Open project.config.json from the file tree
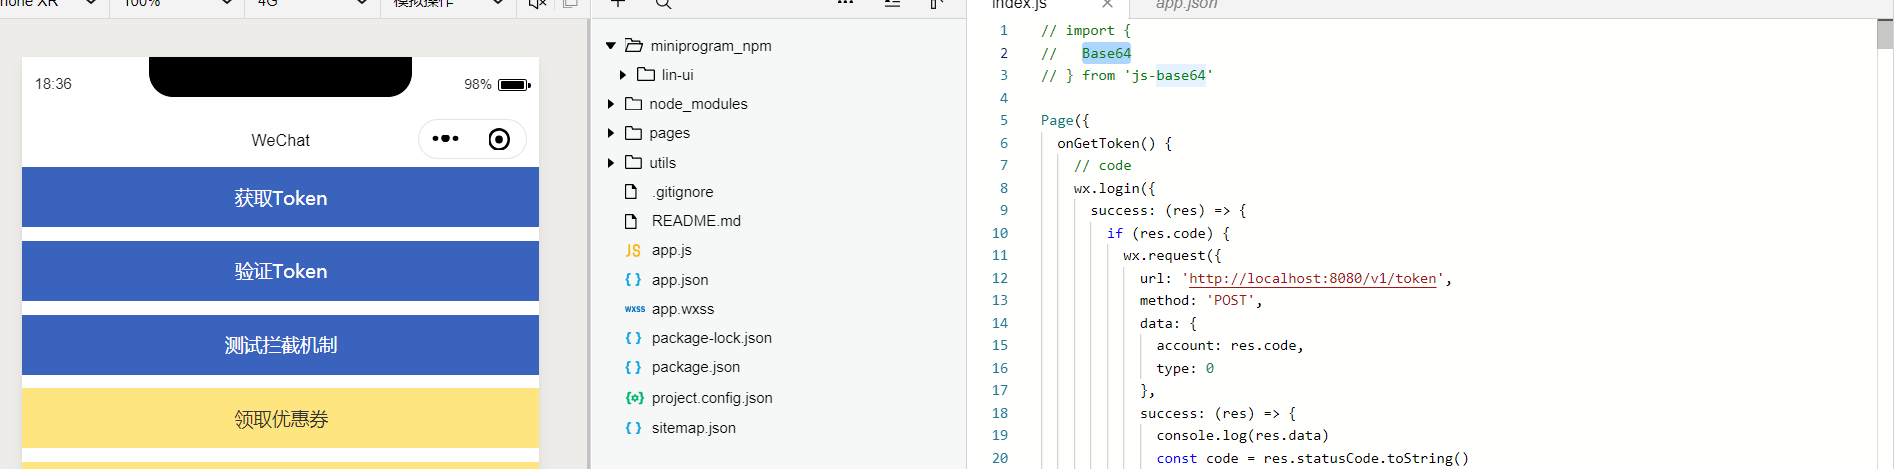This screenshot has width=1894, height=469. coord(712,398)
